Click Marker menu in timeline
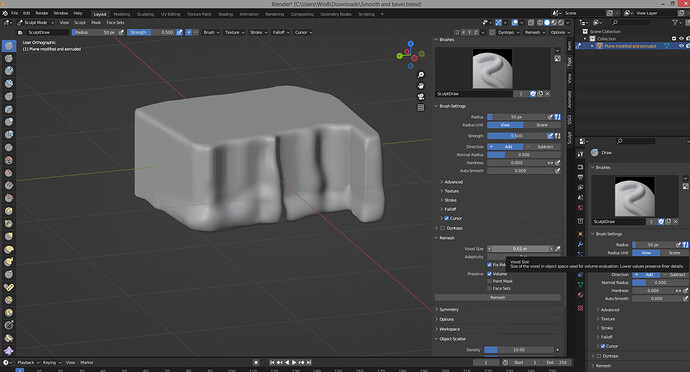Screen dimensions: 690x372 pyautogui.click(x=87, y=362)
